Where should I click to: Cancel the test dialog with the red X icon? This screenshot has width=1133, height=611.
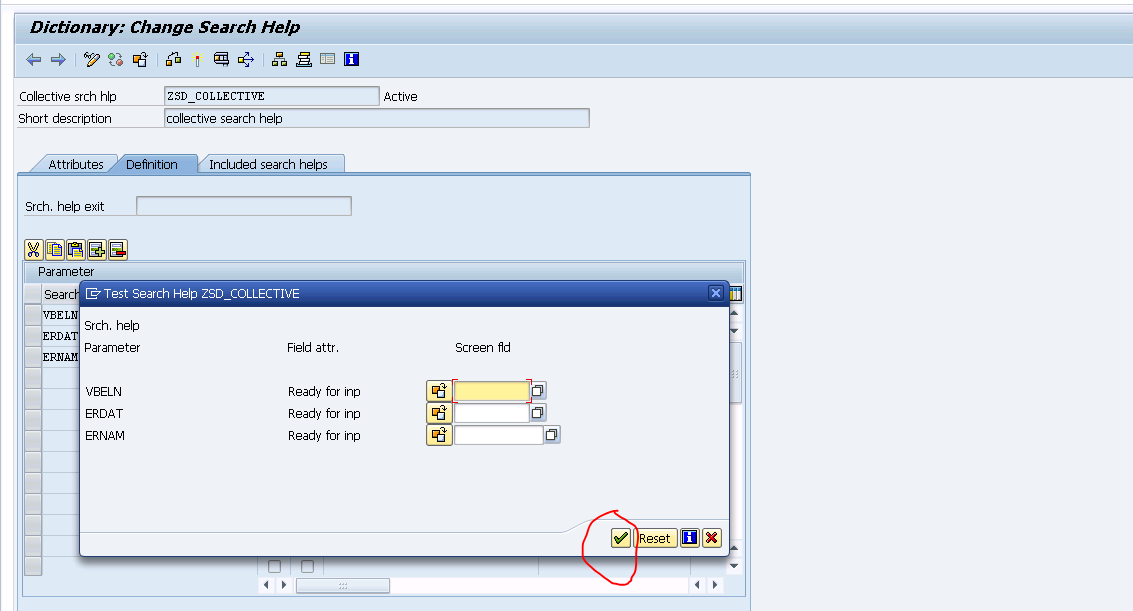(712, 538)
